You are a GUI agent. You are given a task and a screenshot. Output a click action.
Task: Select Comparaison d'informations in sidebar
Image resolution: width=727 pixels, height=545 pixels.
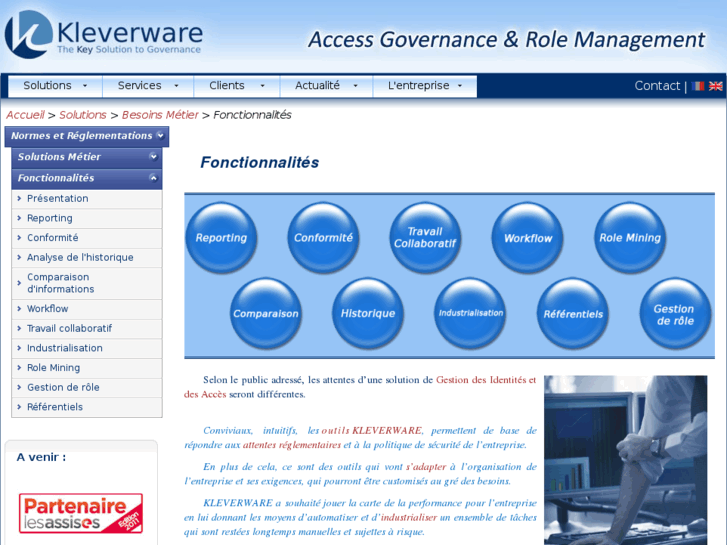point(87,283)
